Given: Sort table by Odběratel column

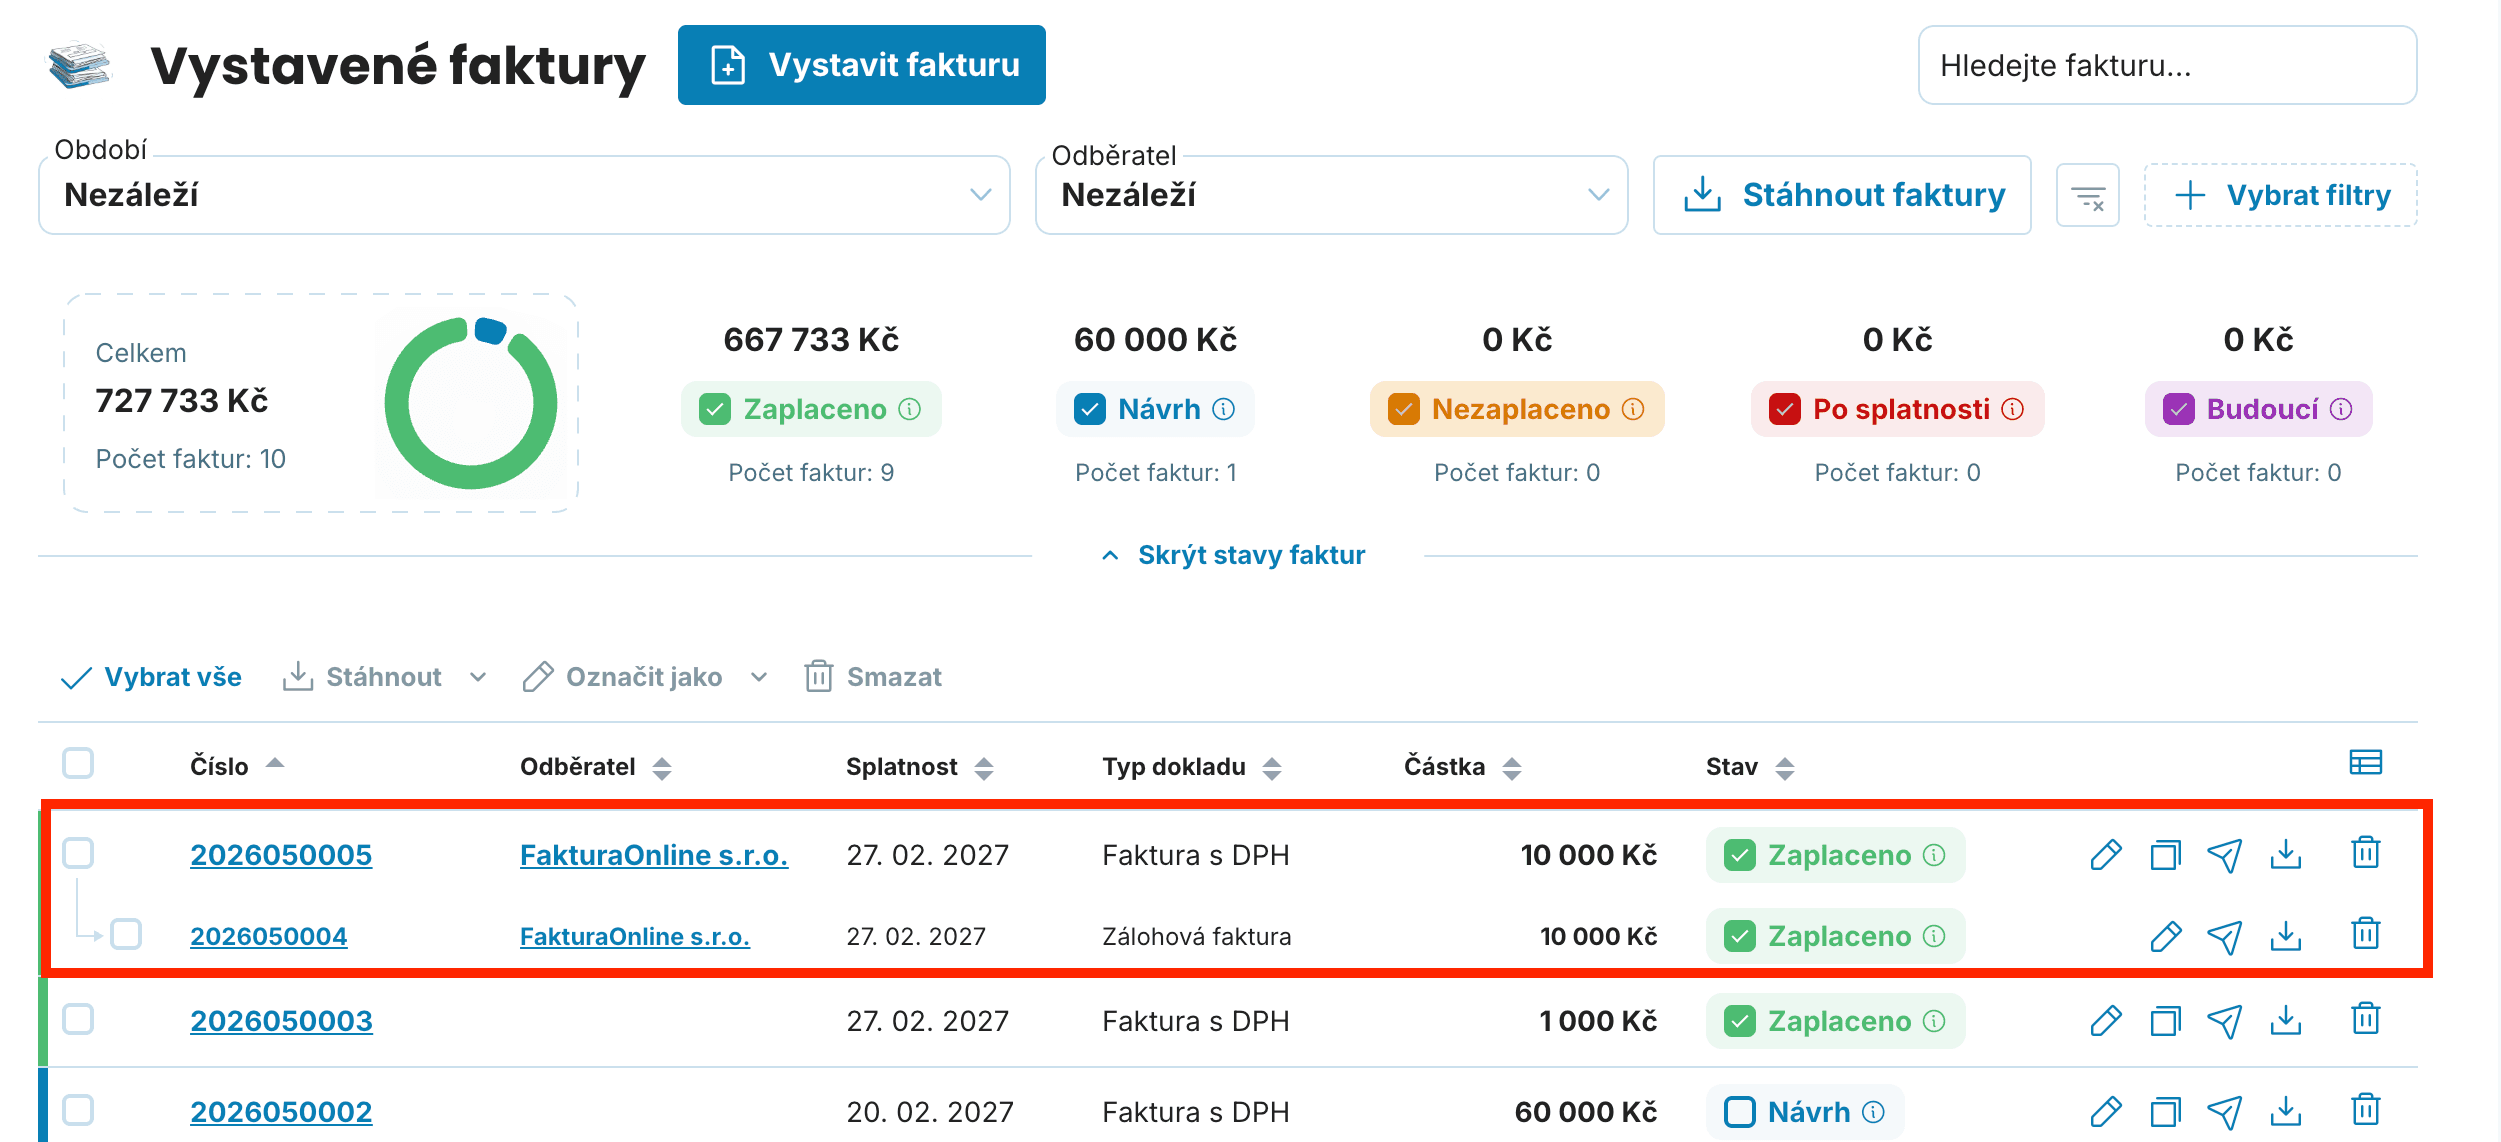Looking at the screenshot, I should coord(596,767).
